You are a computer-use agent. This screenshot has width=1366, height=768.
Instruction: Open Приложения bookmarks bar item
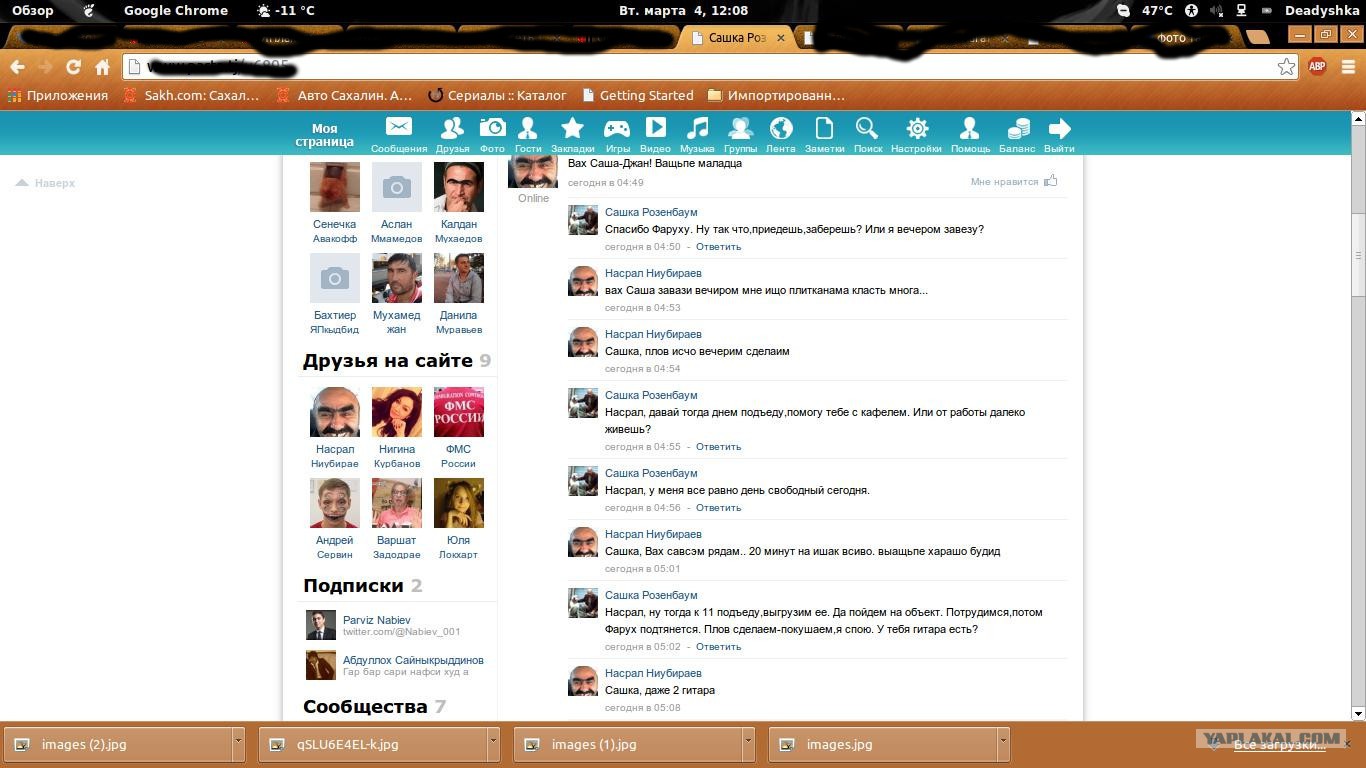point(58,96)
